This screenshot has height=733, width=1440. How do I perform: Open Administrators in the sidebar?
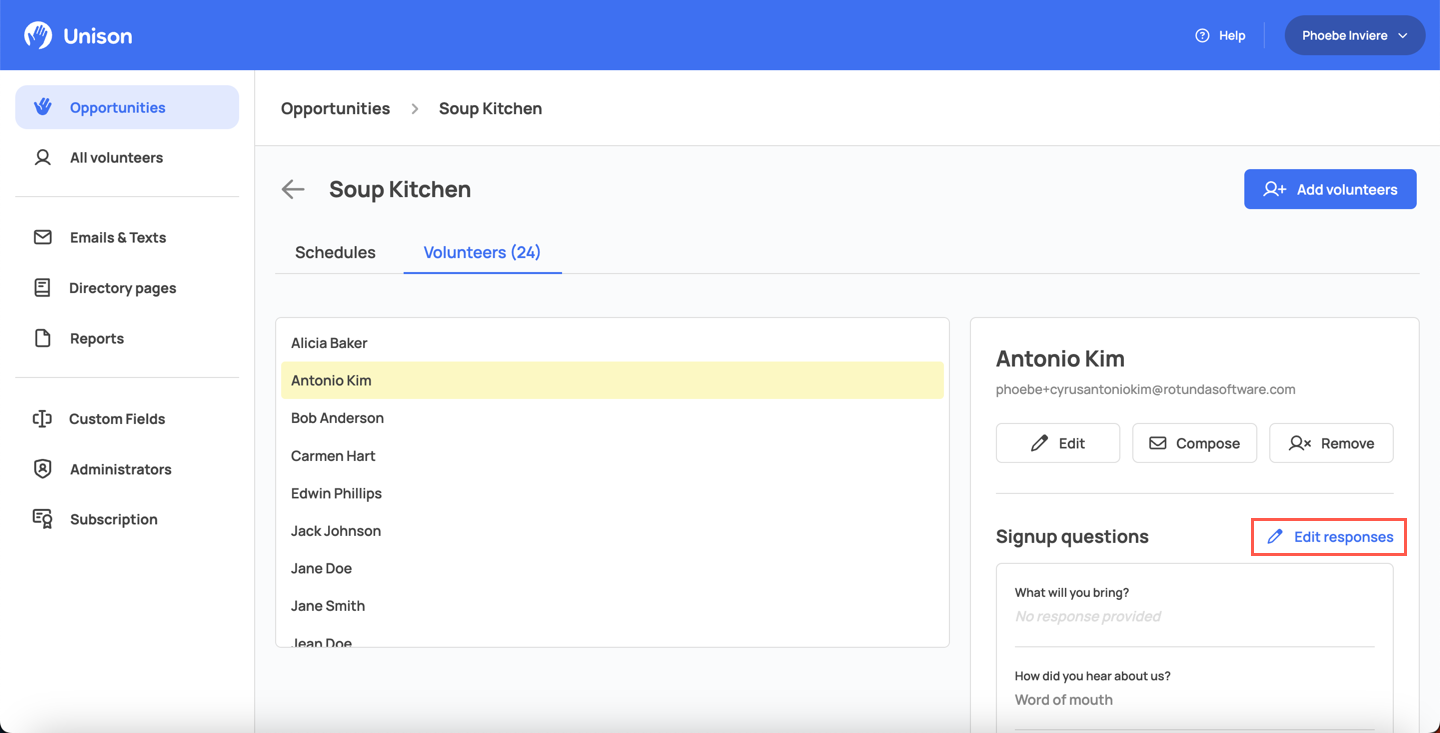(x=127, y=469)
